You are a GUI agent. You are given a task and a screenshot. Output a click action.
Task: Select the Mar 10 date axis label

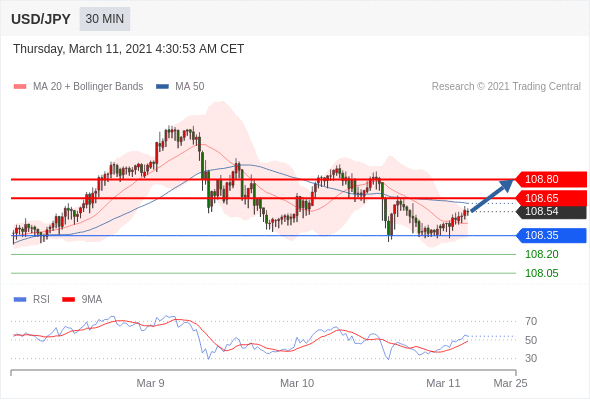[x=297, y=383]
